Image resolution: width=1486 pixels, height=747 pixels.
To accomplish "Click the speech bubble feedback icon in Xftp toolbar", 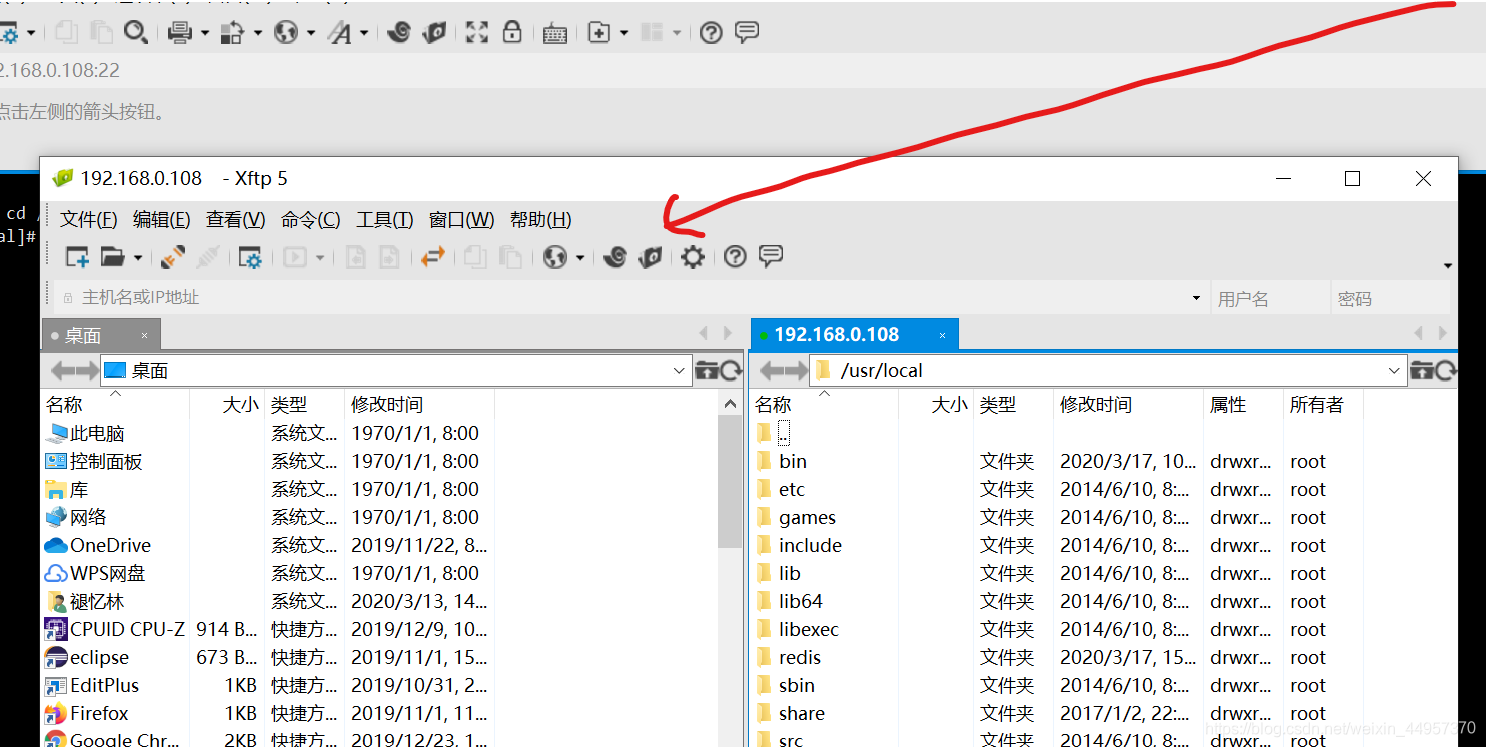I will point(771,257).
